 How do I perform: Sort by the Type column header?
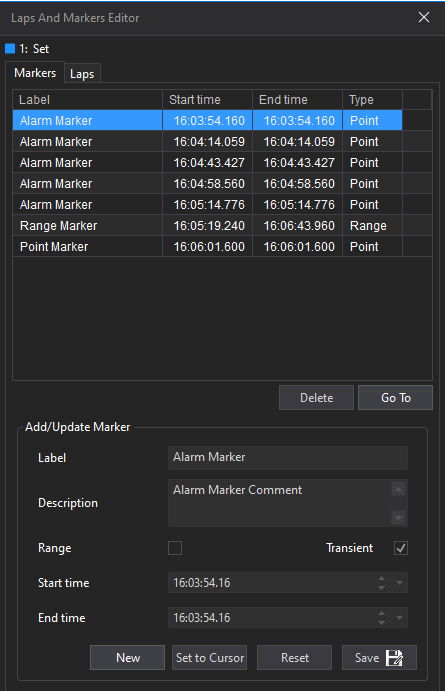372,100
